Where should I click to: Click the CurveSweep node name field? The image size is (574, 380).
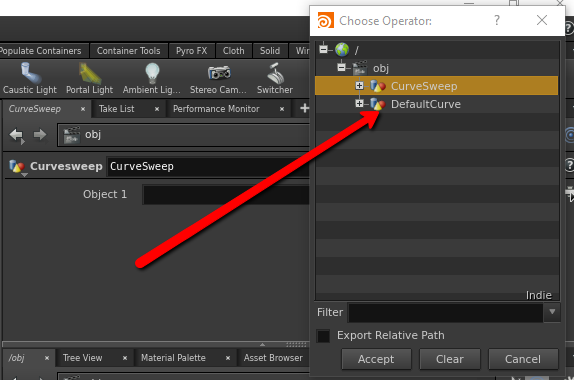(x=209, y=167)
